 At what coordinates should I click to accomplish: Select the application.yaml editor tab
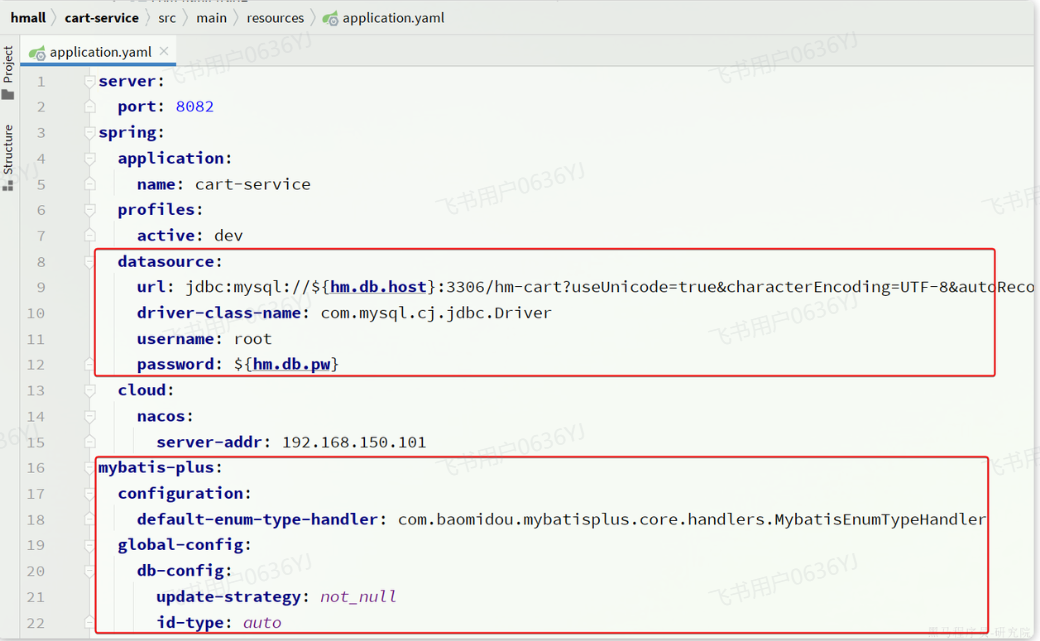pyautogui.click(x=100, y=52)
